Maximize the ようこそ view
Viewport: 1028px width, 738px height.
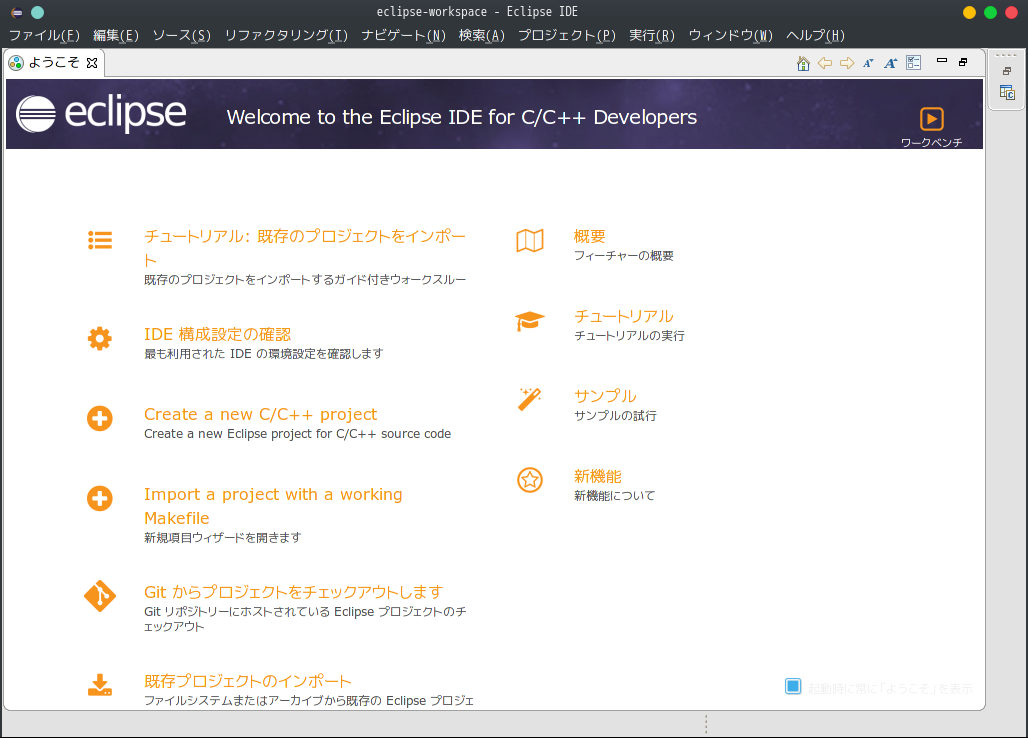963,62
